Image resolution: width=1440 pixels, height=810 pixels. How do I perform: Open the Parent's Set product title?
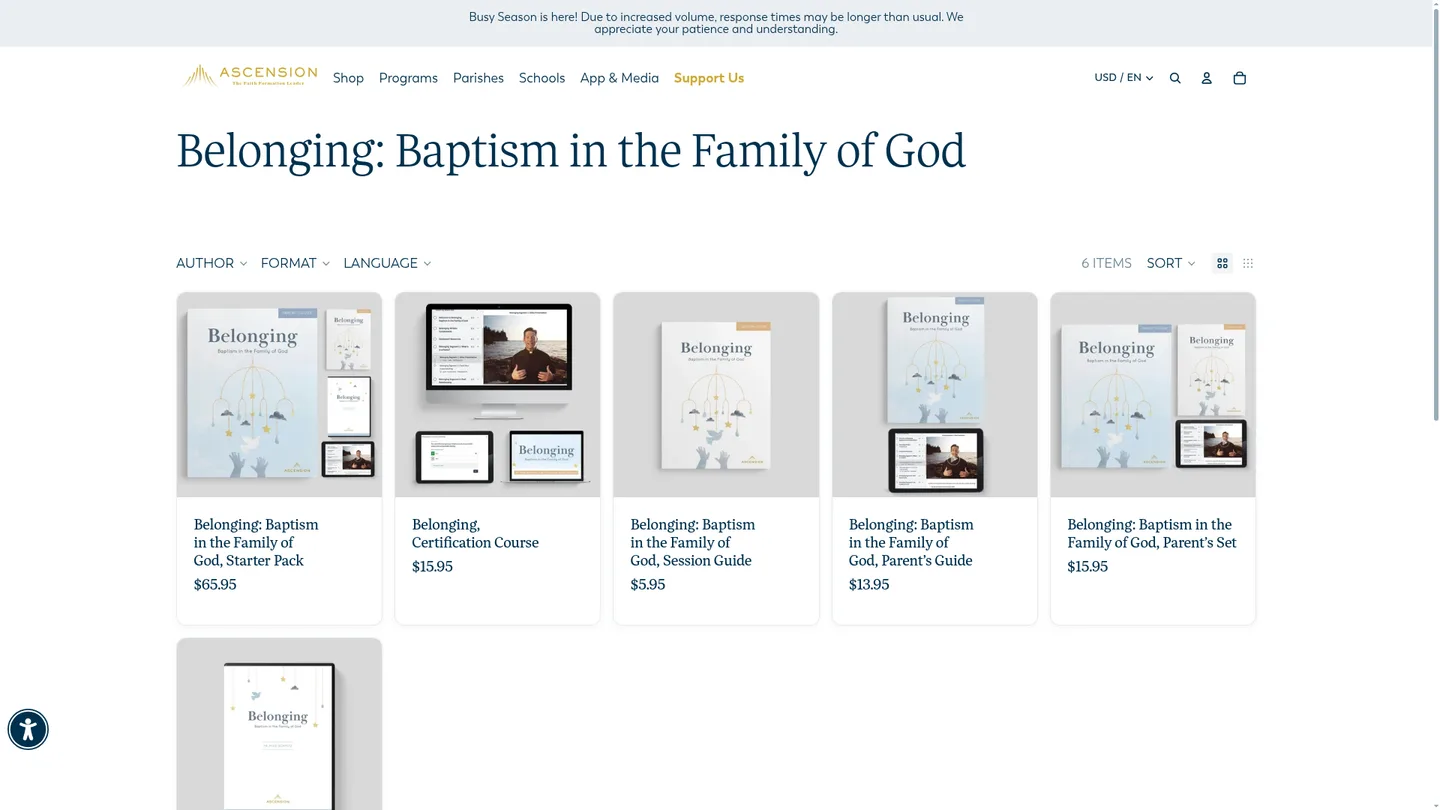(1152, 533)
